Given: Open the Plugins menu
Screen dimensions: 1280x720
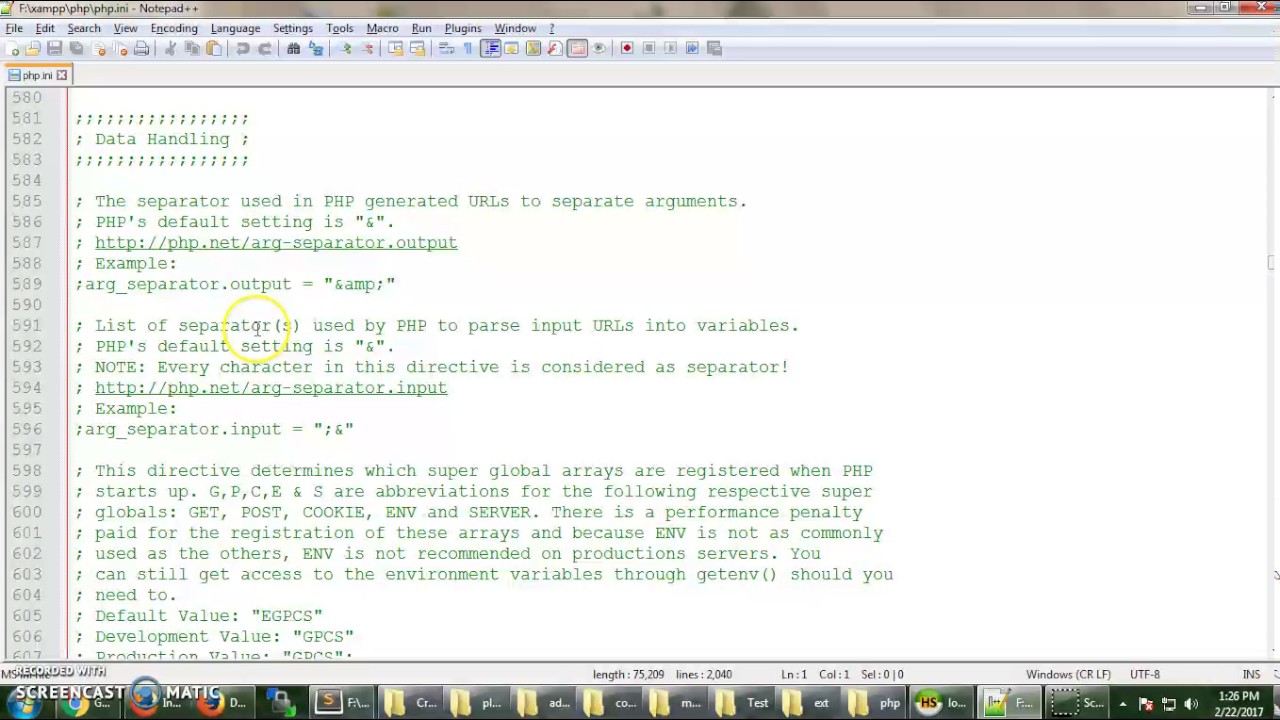Looking at the screenshot, I should click(463, 28).
